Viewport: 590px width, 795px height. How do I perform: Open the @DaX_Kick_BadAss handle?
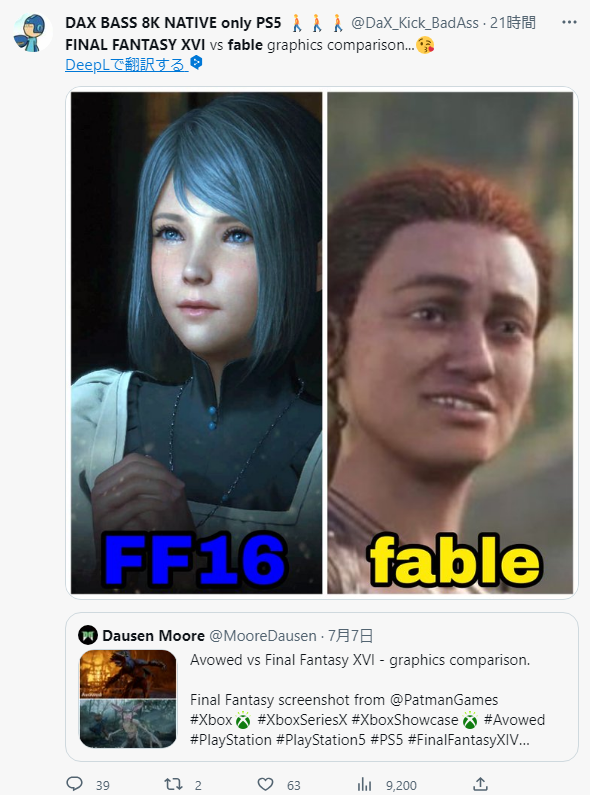coord(415,23)
